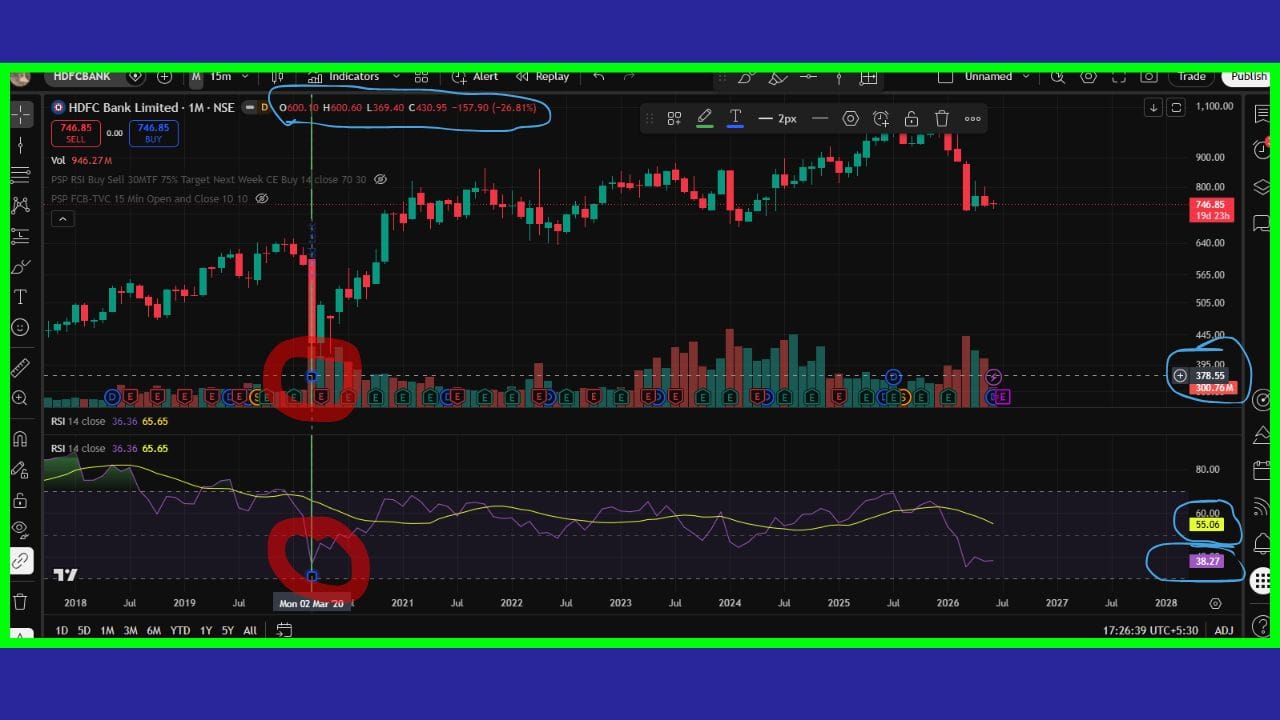Open the emoji icons tool
Image resolution: width=1280 pixels, height=720 pixels.
click(x=20, y=327)
